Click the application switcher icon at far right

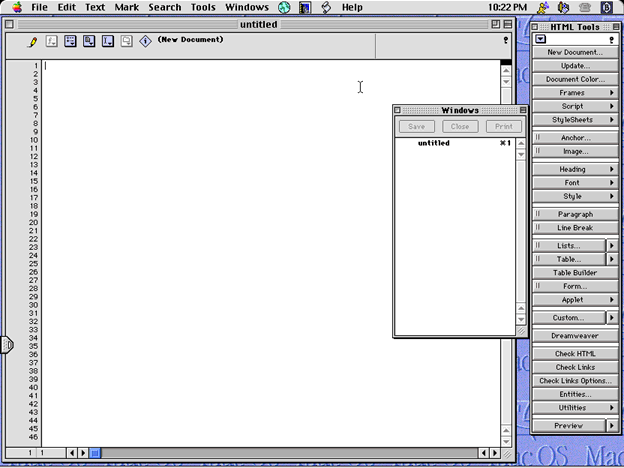coord(606,7)
